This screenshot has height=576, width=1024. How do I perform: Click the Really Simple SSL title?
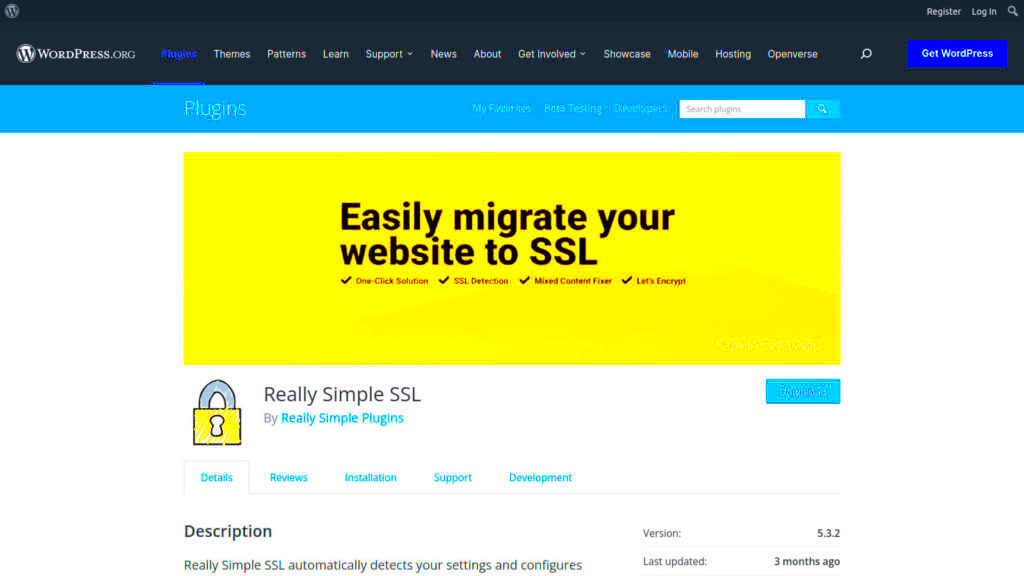click(342, 394)
